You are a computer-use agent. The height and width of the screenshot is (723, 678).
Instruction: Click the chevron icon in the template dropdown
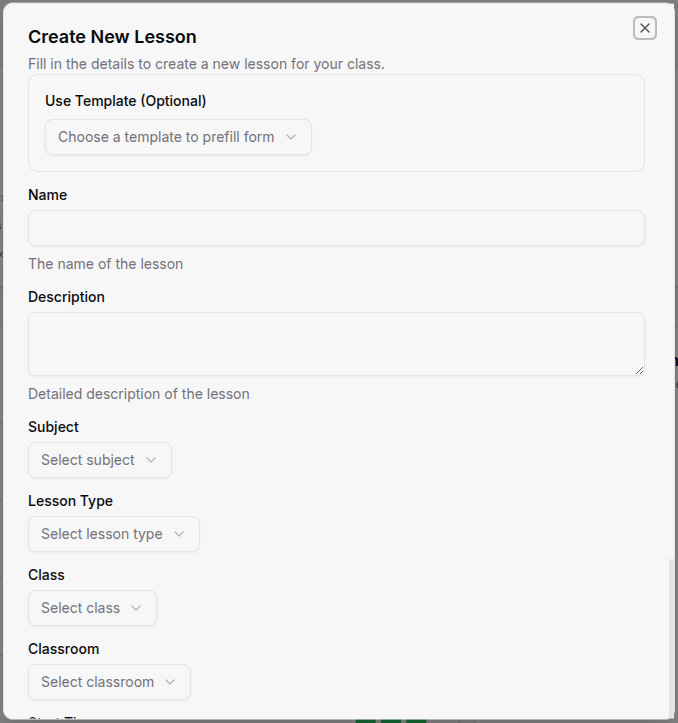291,137
